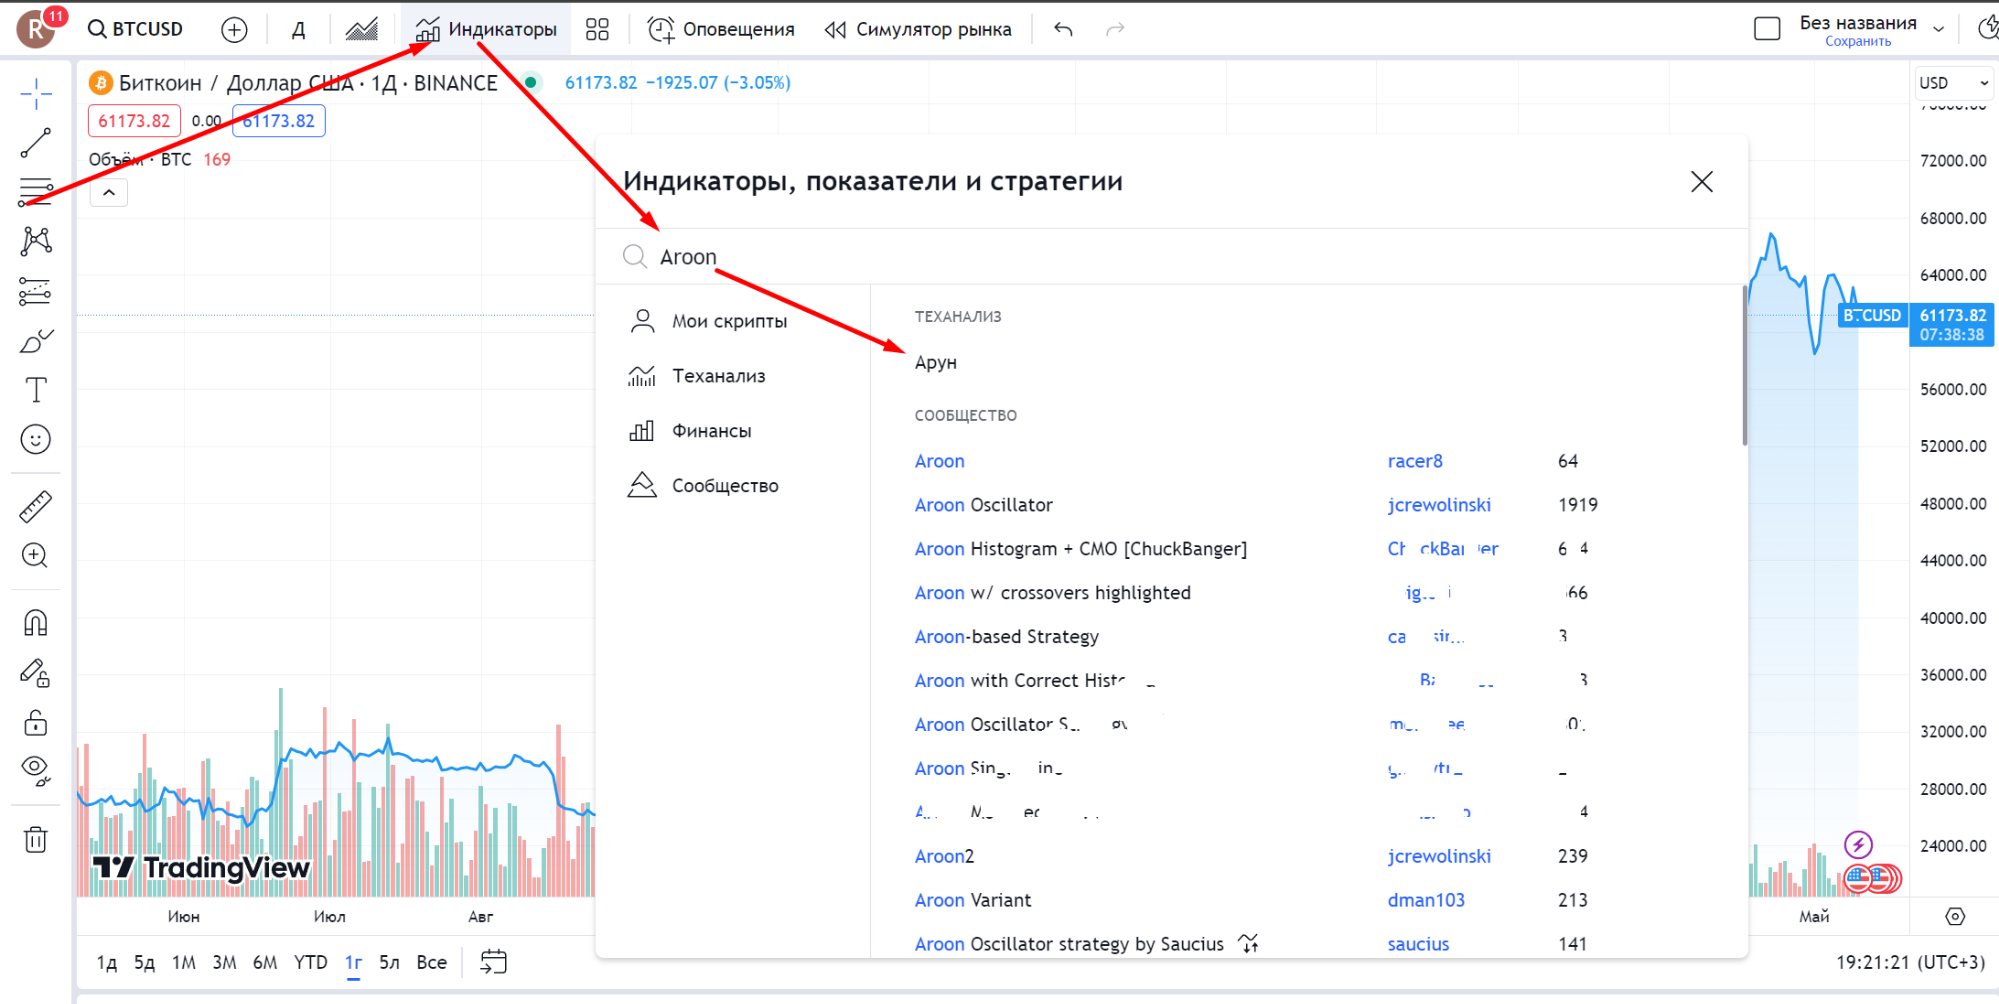
Task: Open the Alerts (Оповещения) button
Action: [x=721, y=29]
